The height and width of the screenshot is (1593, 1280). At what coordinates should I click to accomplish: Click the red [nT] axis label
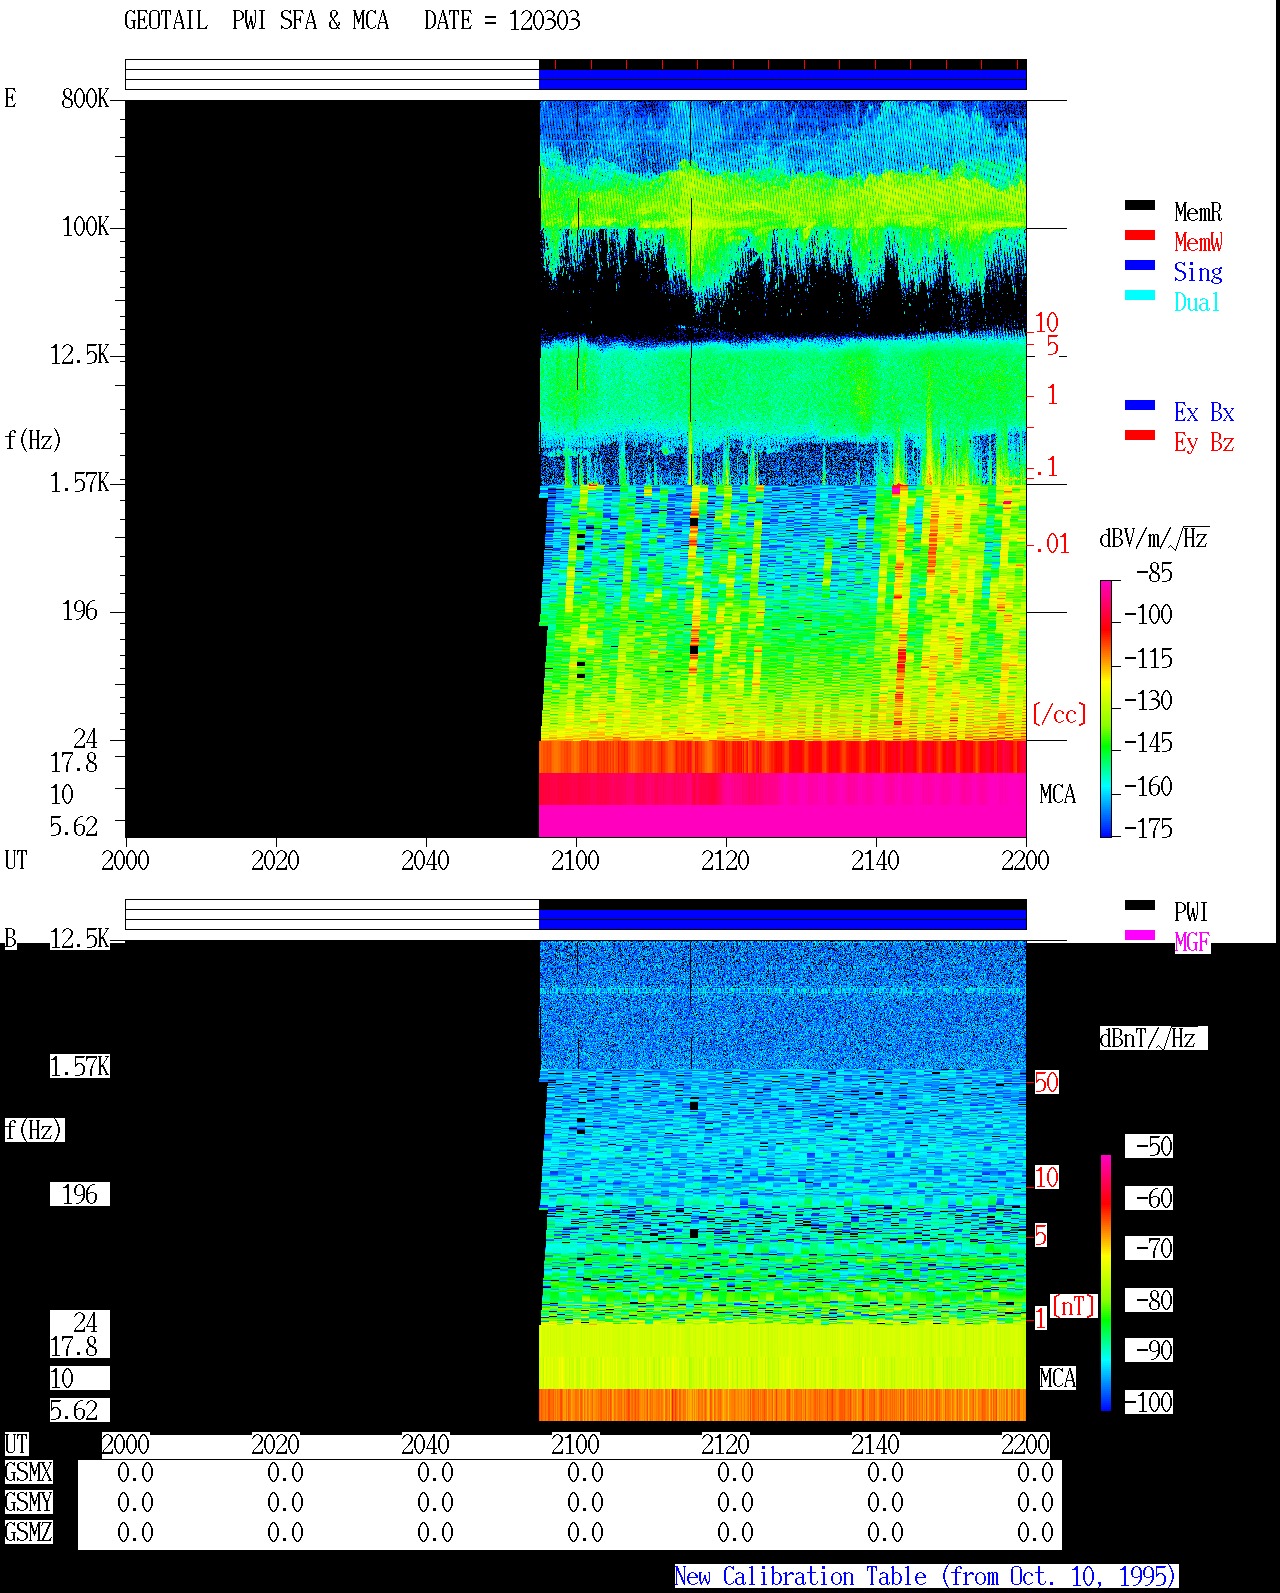(x=1074, y=1305)
